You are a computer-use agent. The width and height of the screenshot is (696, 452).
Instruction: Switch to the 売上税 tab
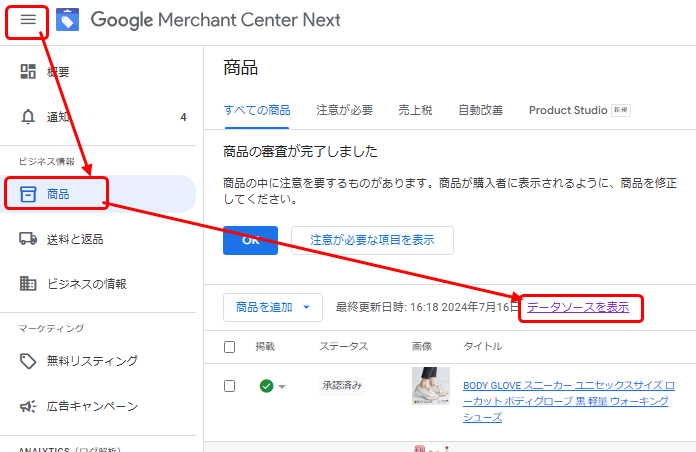coord(415,110)
